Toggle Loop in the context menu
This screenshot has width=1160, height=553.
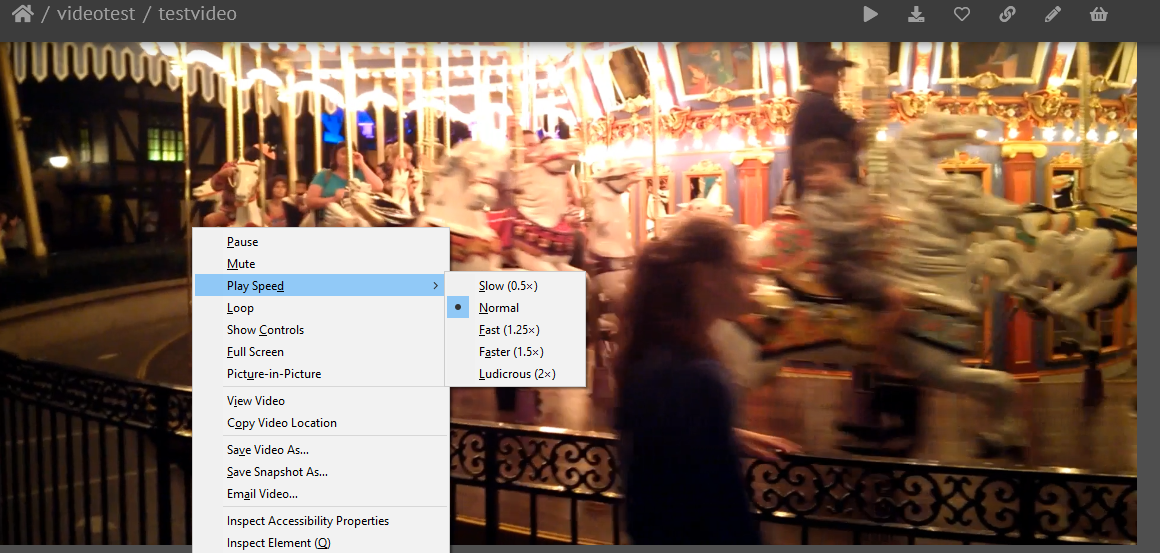point(320,308)
